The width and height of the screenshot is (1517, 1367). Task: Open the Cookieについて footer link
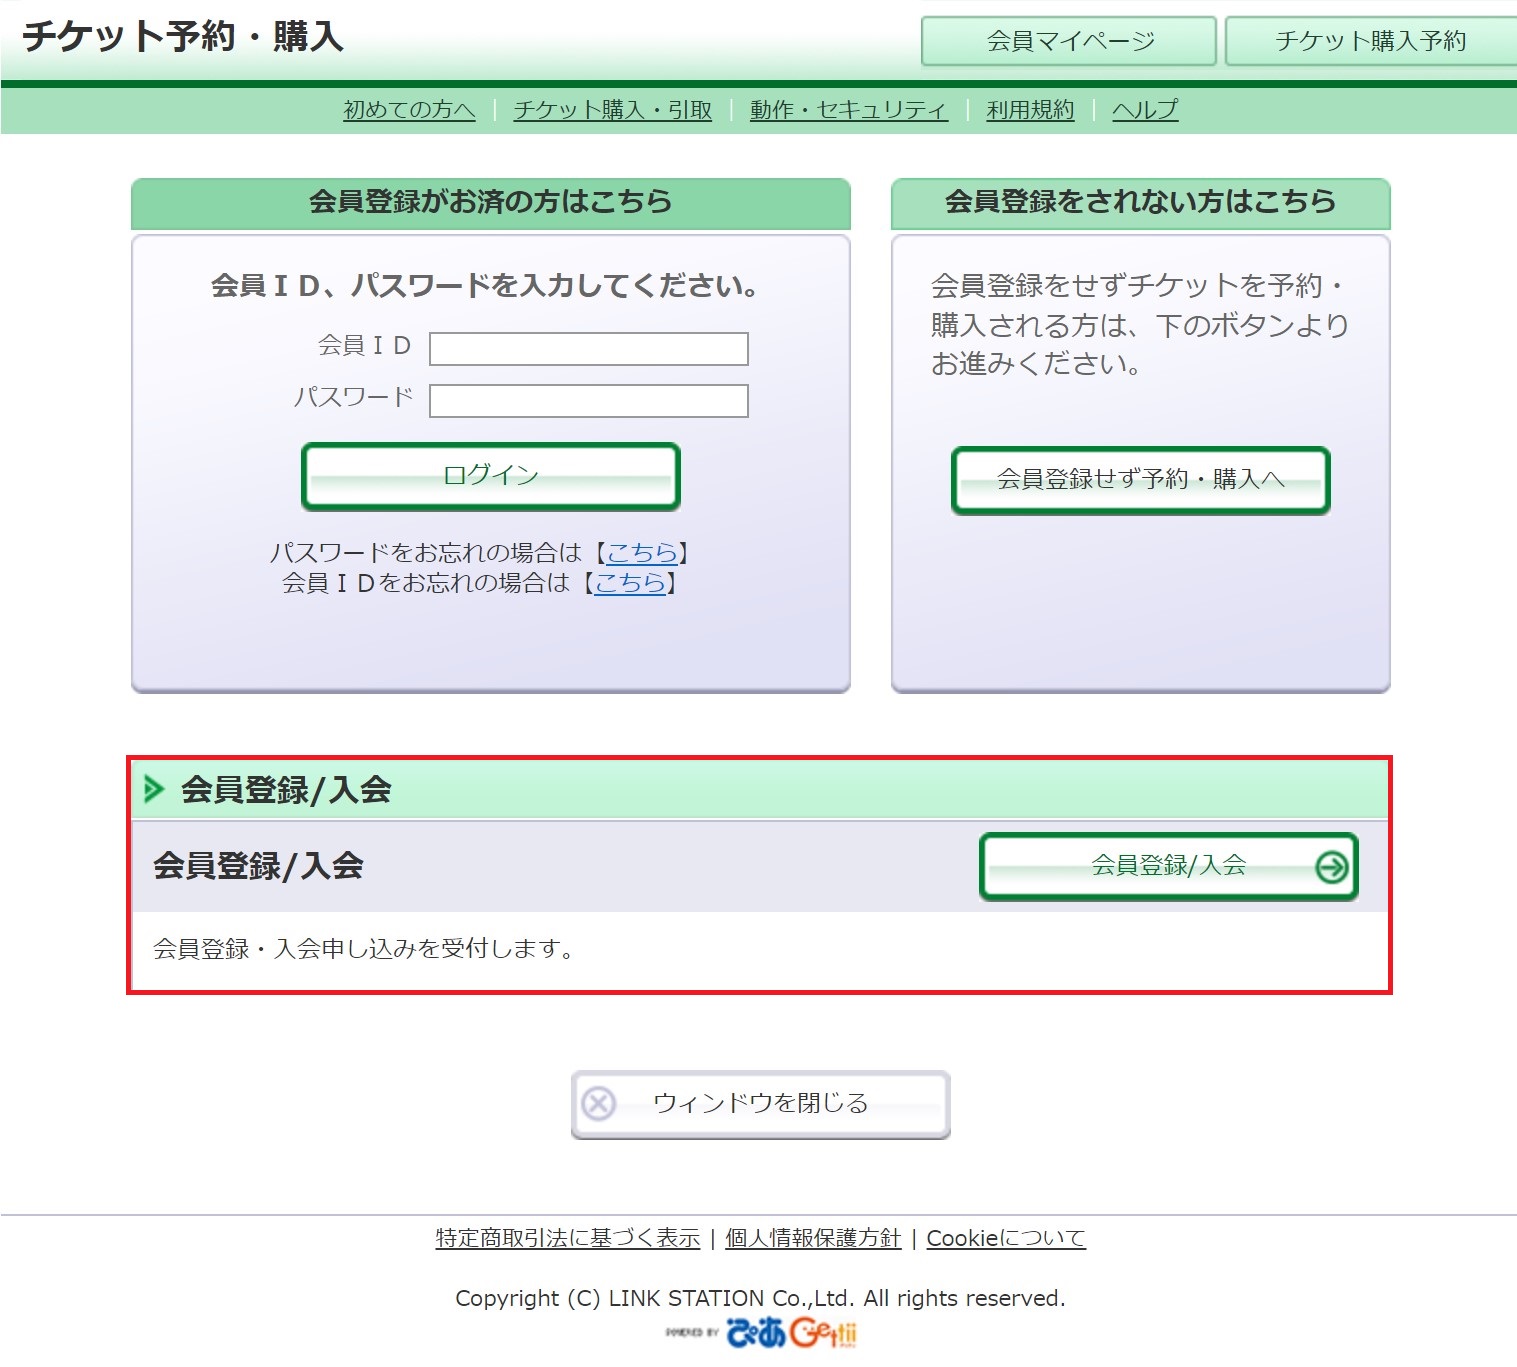1005,1238
